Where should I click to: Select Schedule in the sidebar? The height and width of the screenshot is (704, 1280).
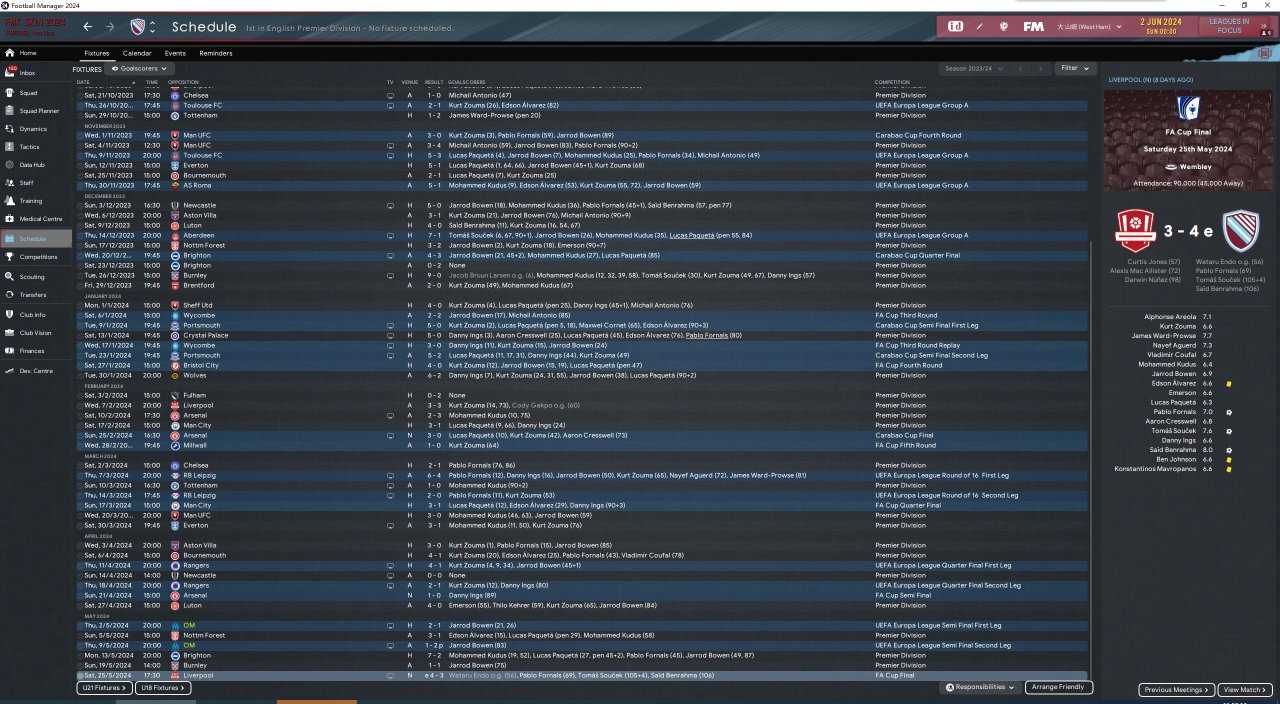pyautogui.click(x=36, y=239)
